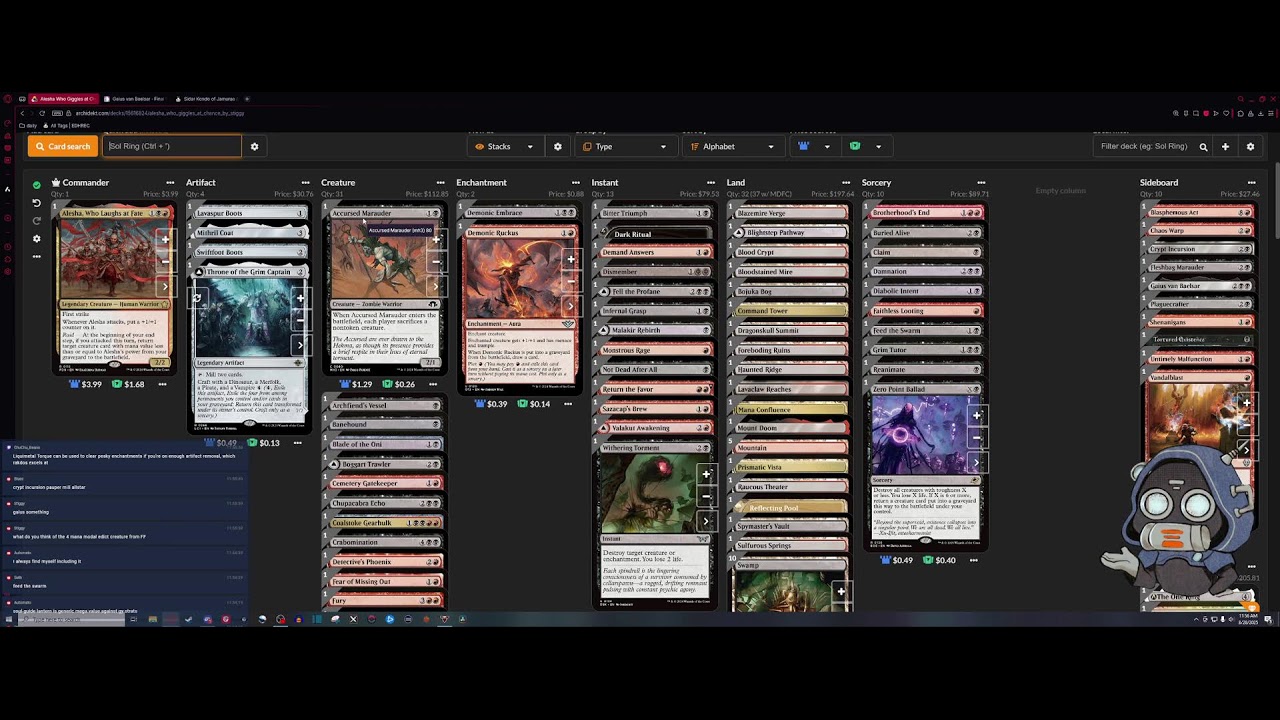This screenshot has width=1280, height=720.
Task: Click the plus icon beside filter deck
Action: 1225,146
